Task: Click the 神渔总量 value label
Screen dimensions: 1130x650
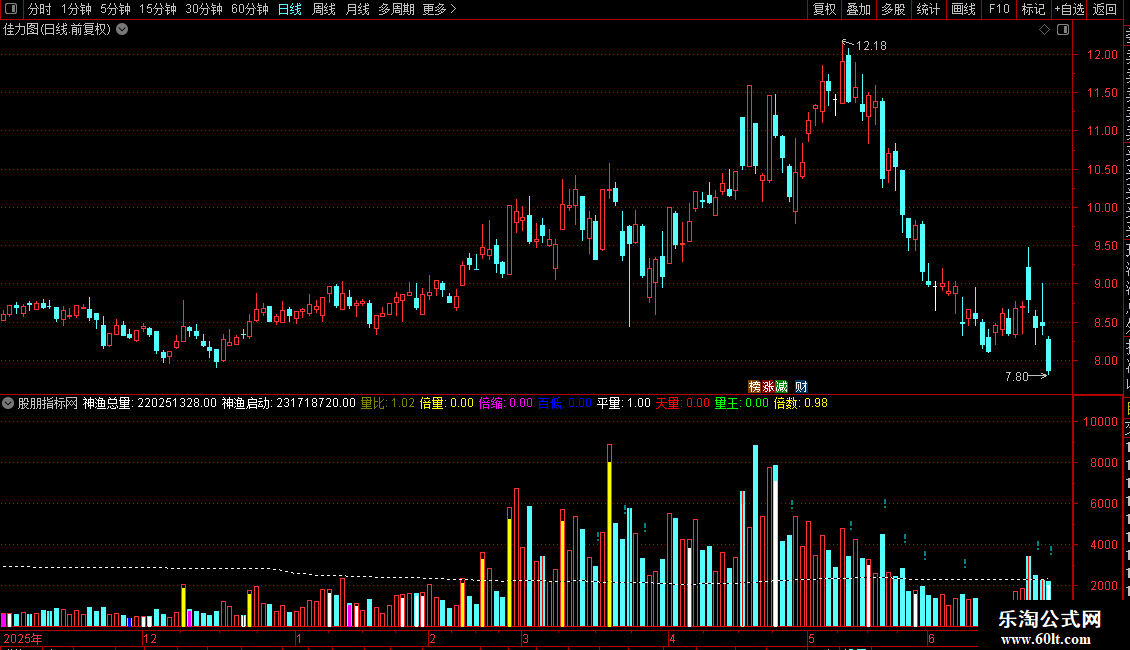Action: tap(149, 404)
